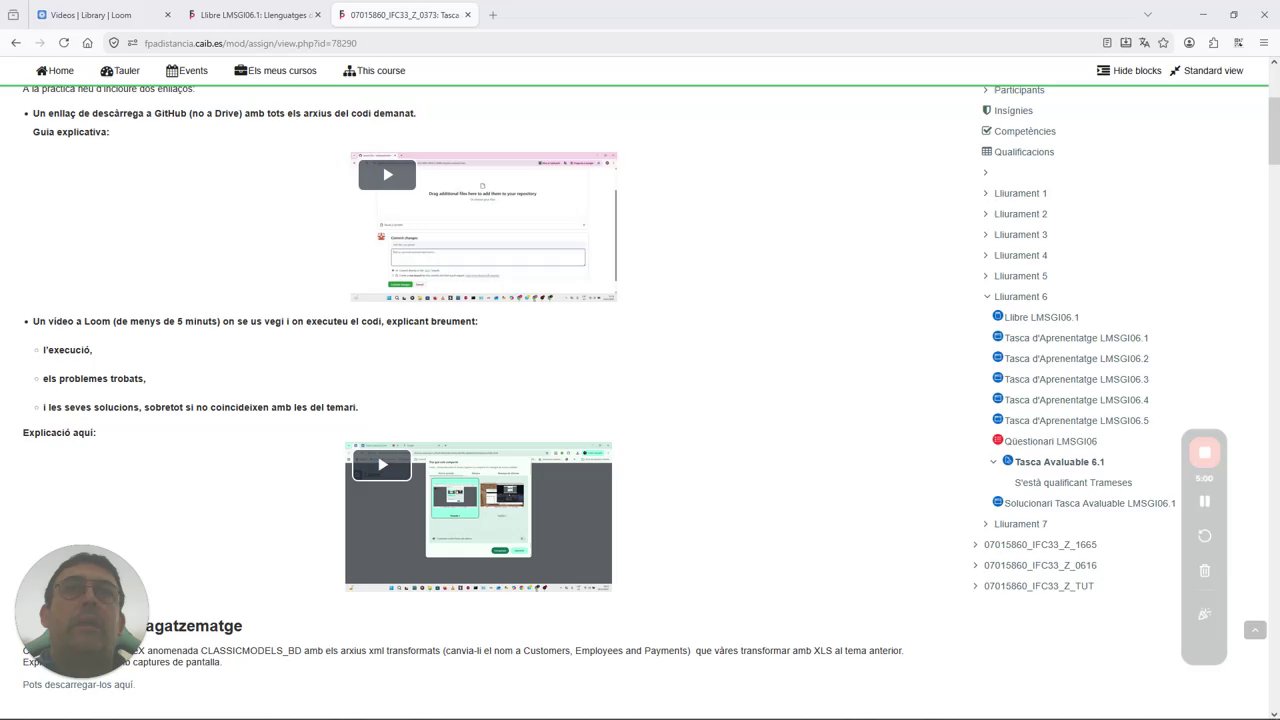Click the address bar URL field
Image resolution: width=1280 pixels, height=720 pixels.
(x=600, y=43)
